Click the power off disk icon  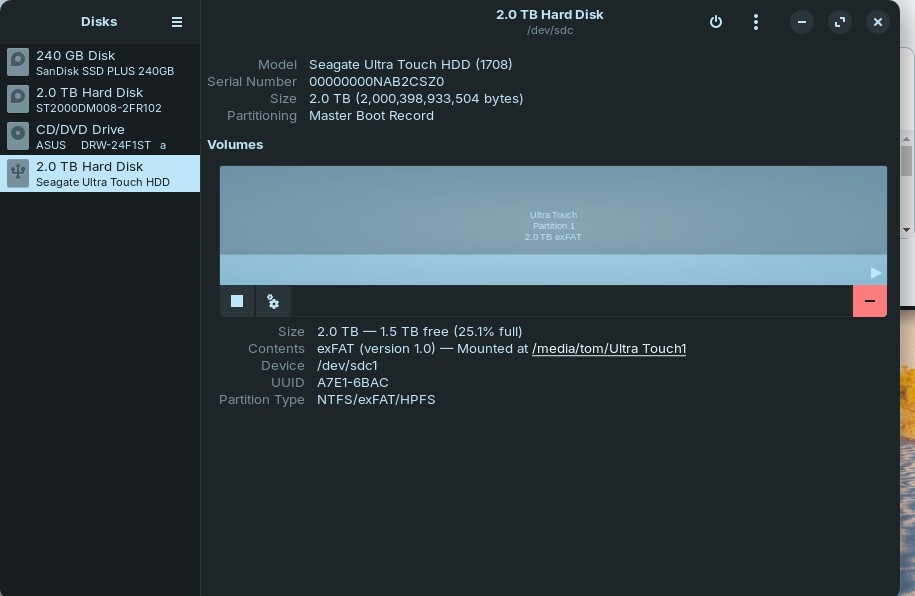(716, 22)
